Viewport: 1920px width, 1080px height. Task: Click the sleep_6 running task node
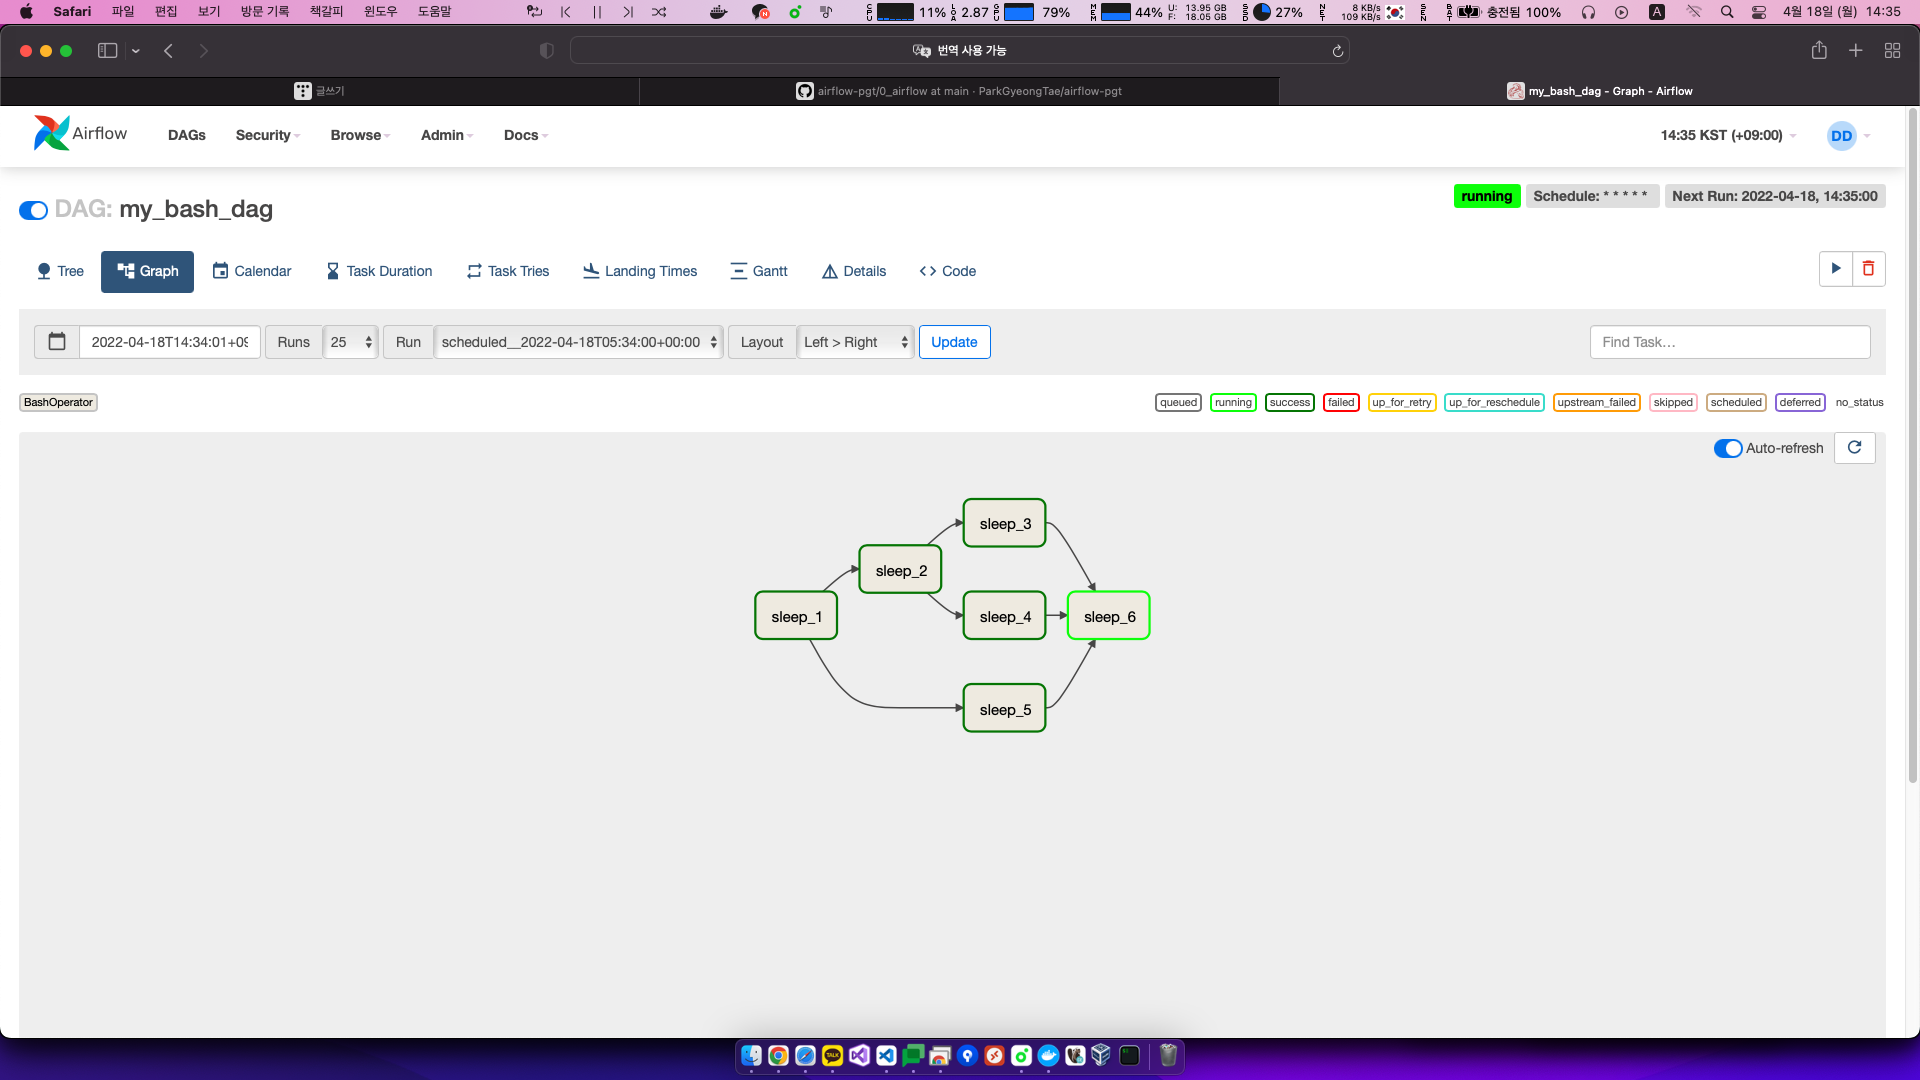pos(1108,617)
